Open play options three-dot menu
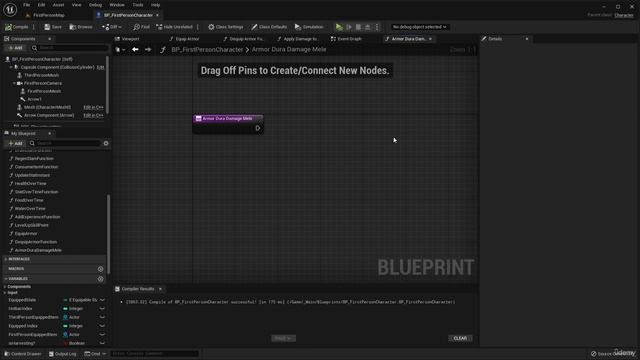 click(x=377, y=27)
